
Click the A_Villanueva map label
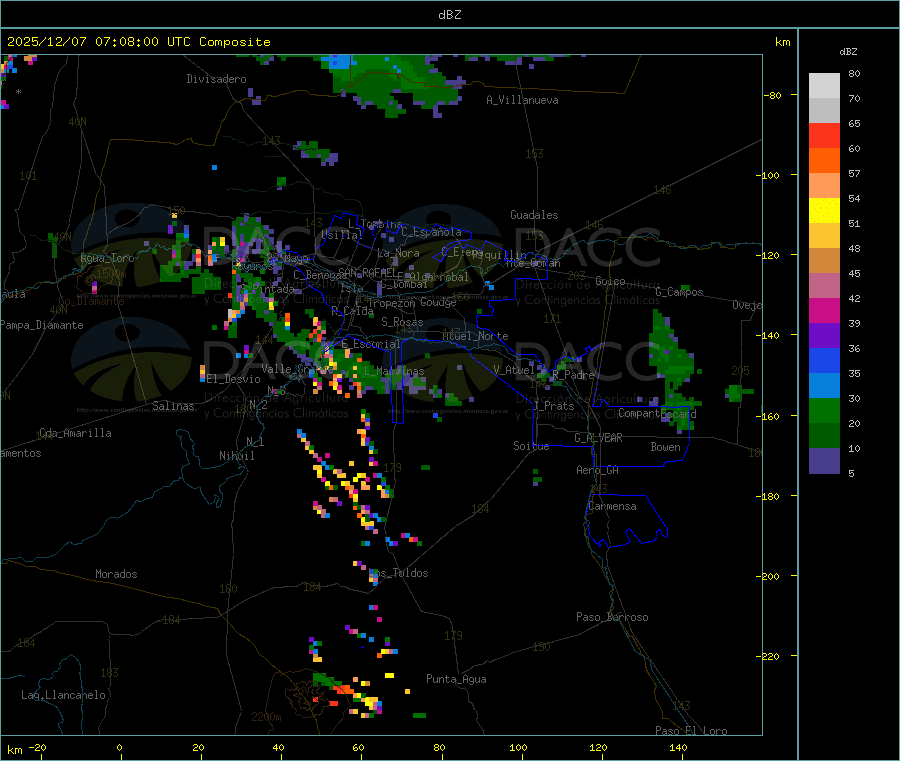[522, 100]
